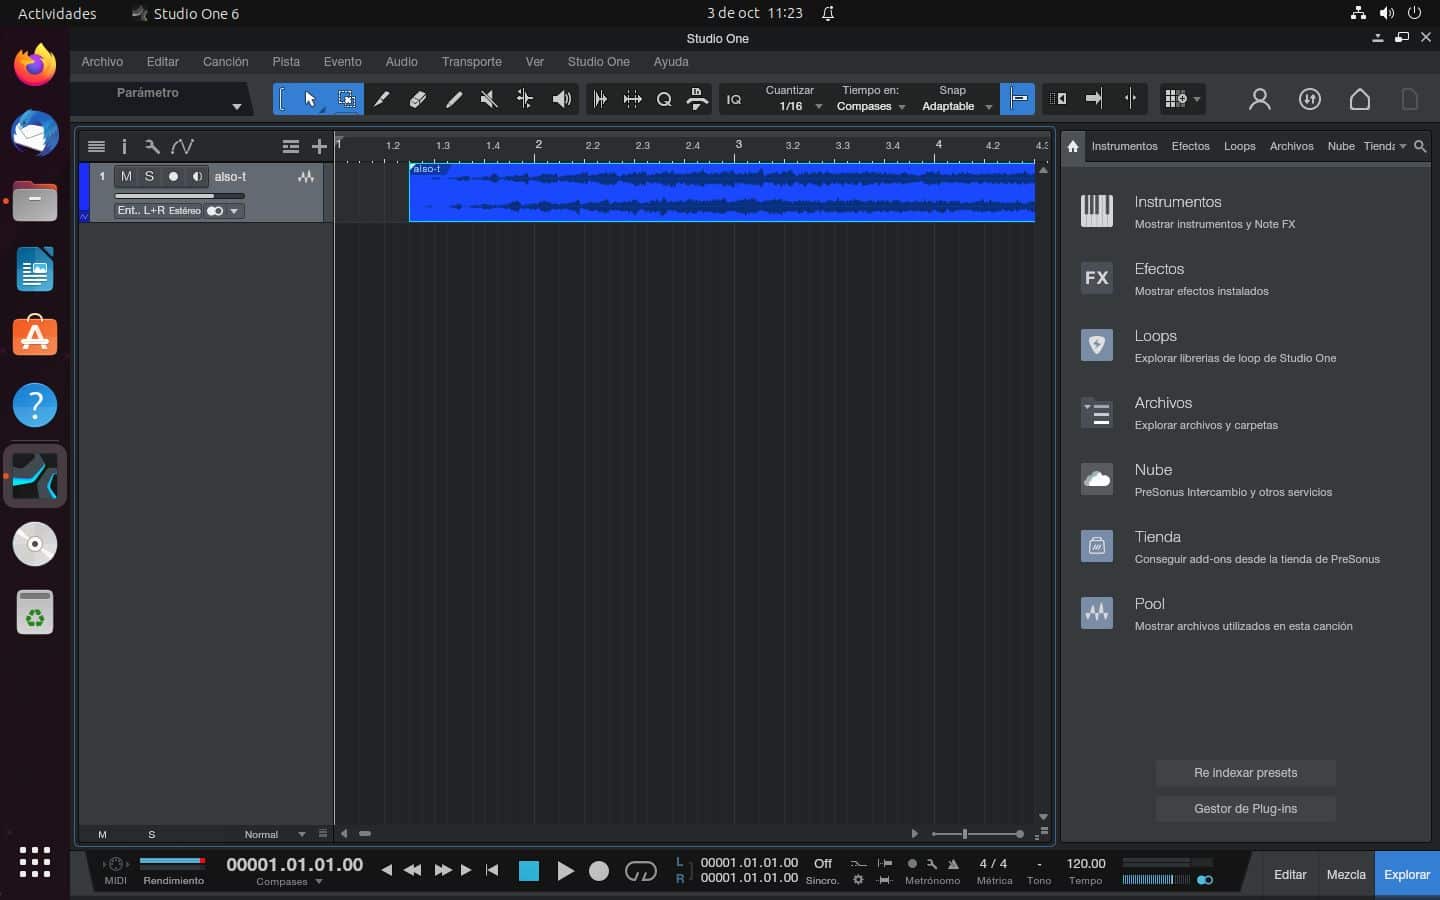
Task: Open the Editar view
Action: (x=1290, y=875)
